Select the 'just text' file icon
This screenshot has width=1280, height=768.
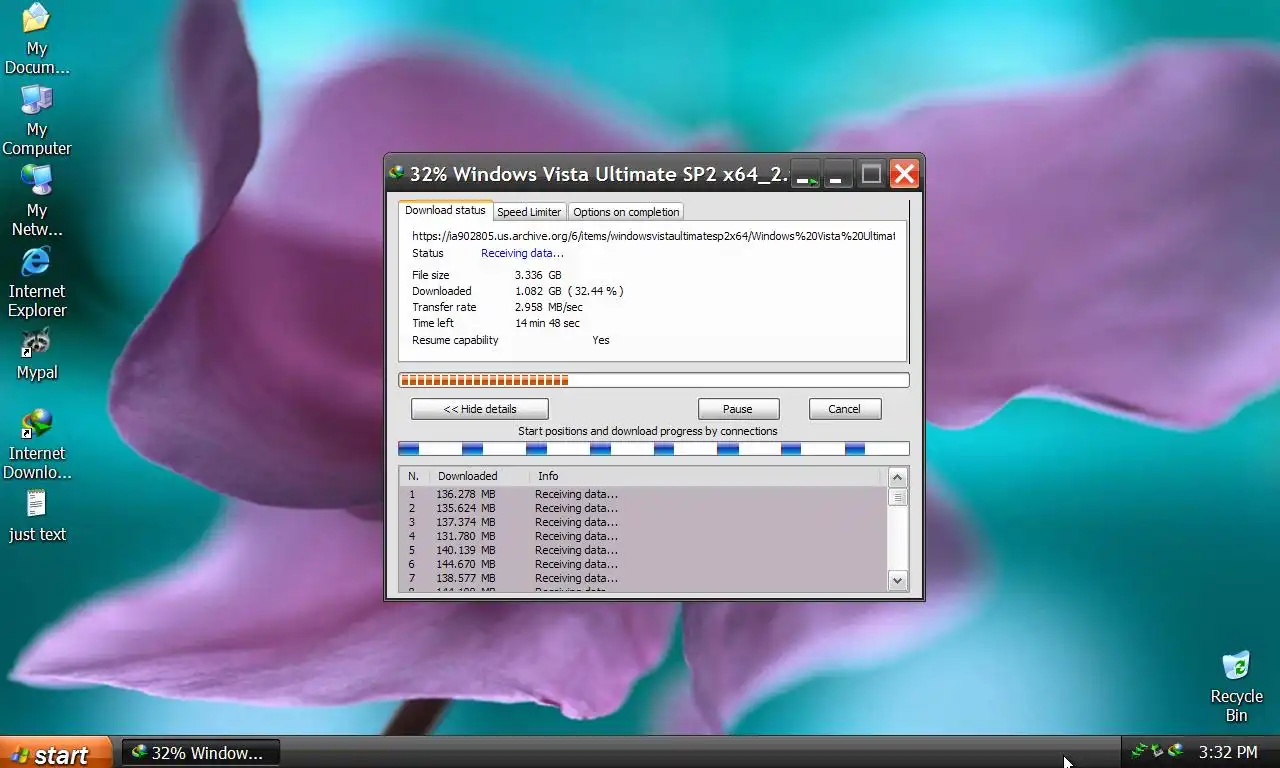coord(36,516)
